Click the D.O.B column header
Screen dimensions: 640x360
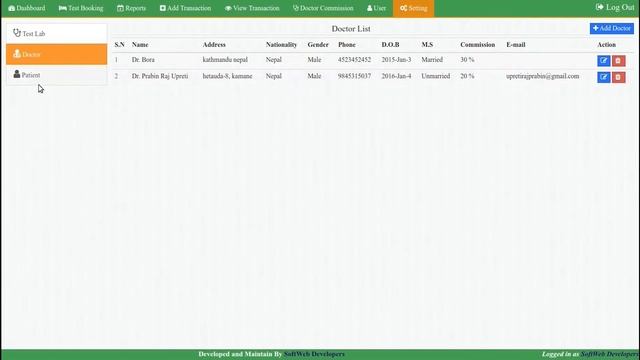[x=390, y=45]
